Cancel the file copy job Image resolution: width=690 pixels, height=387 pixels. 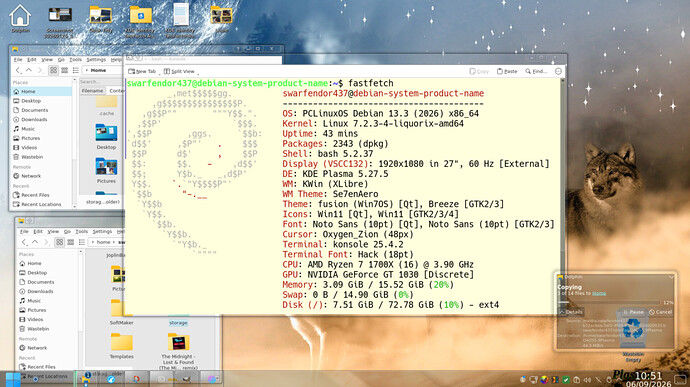point(661,312)
